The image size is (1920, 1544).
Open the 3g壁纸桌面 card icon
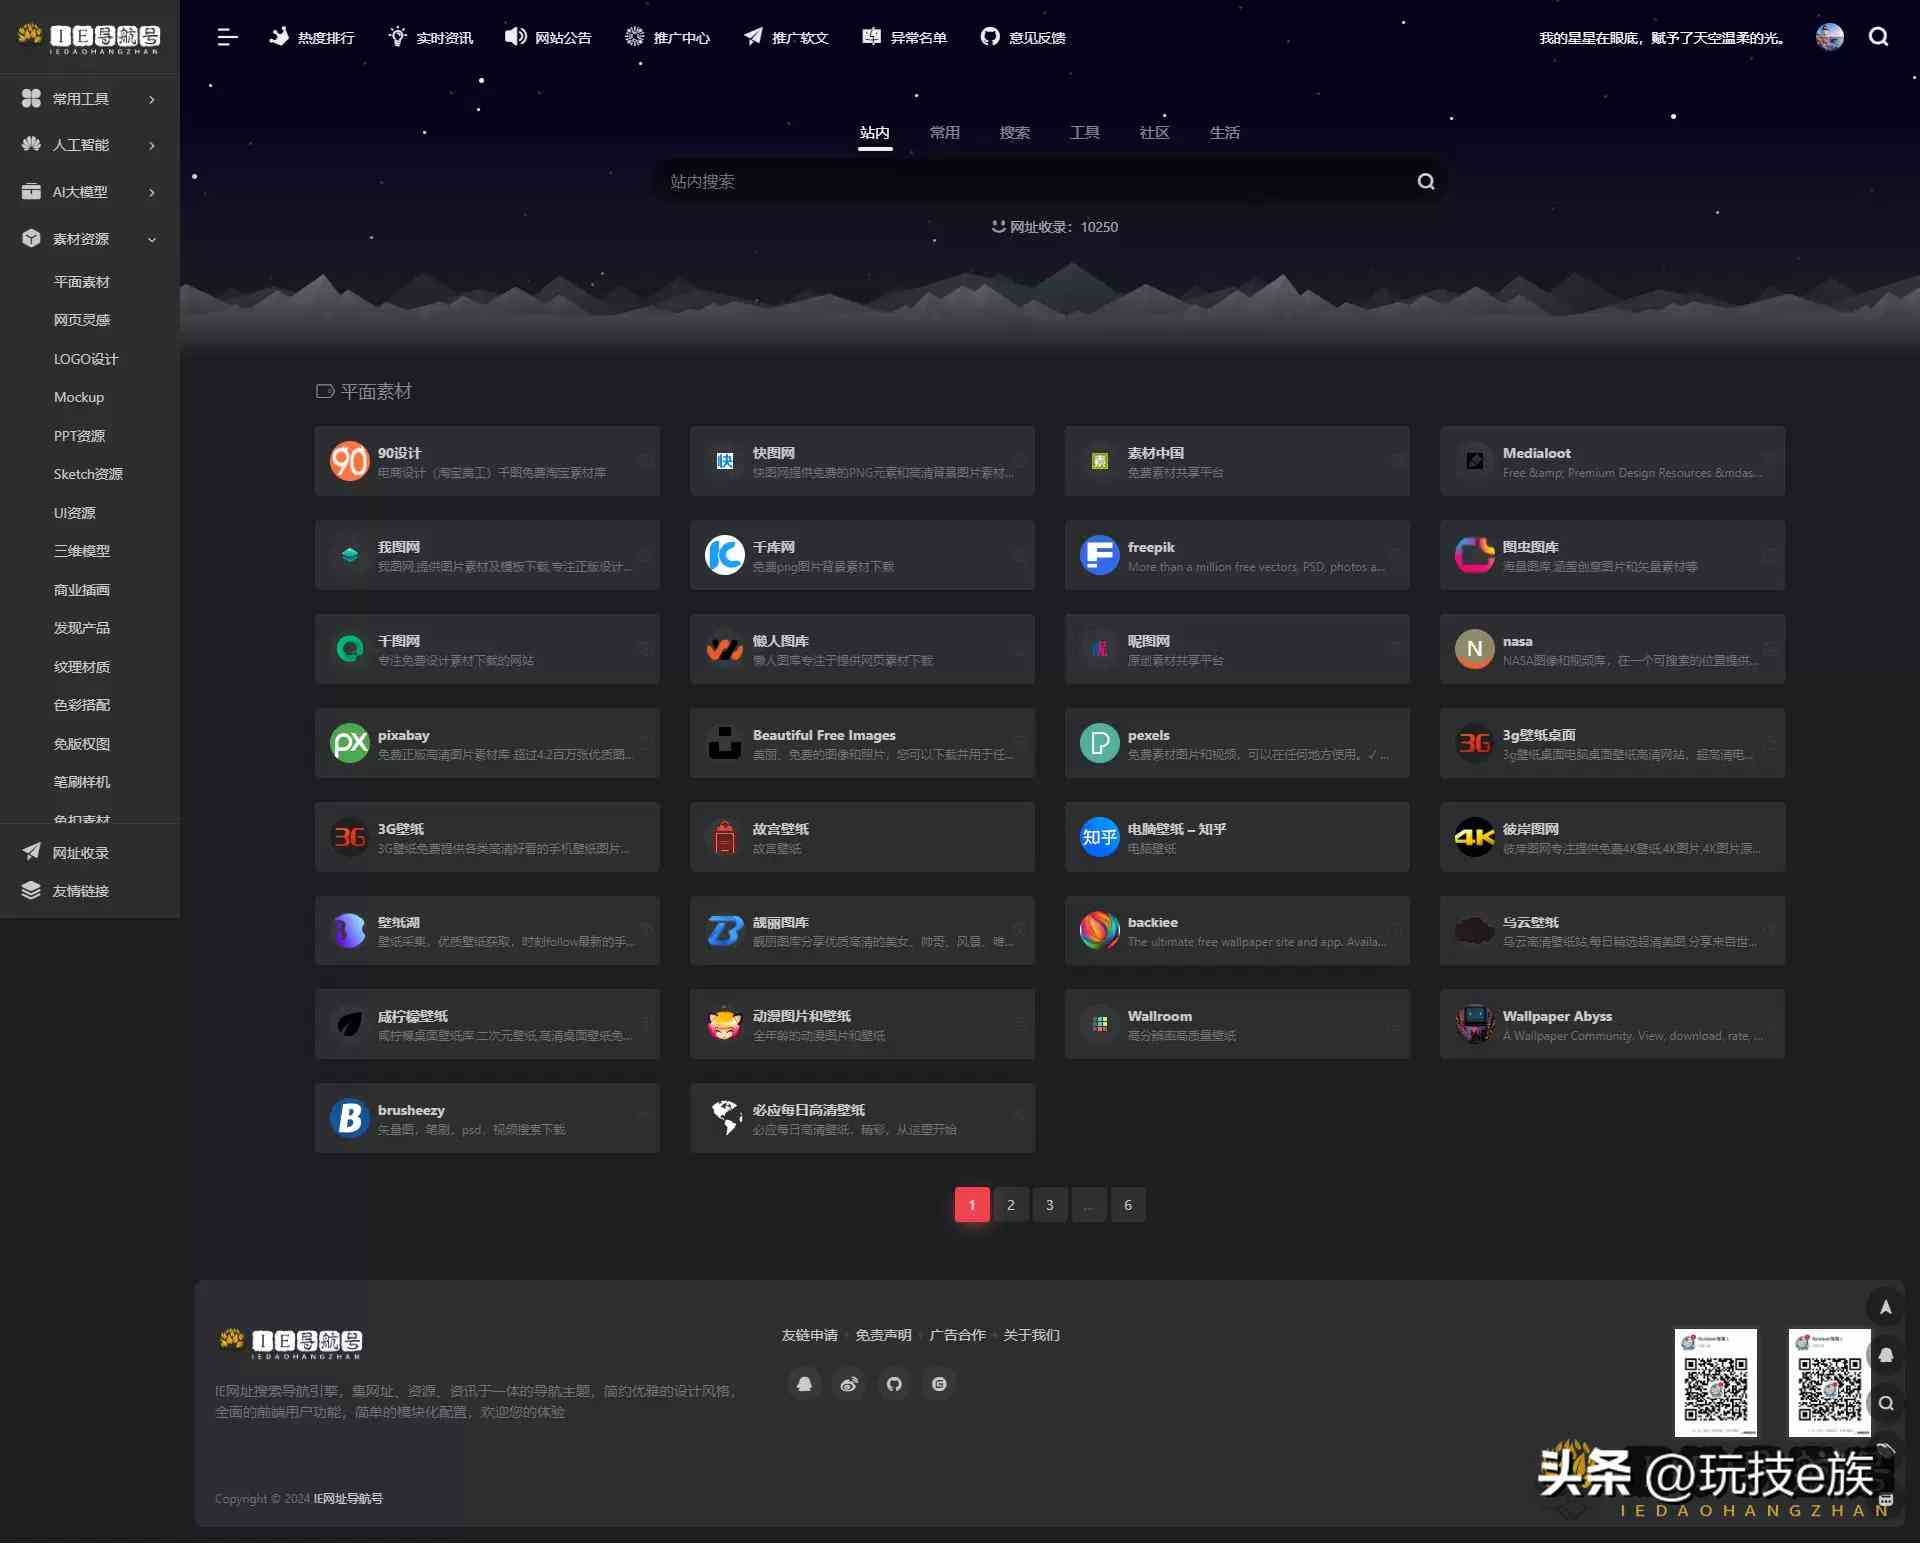click(1475, 743)
